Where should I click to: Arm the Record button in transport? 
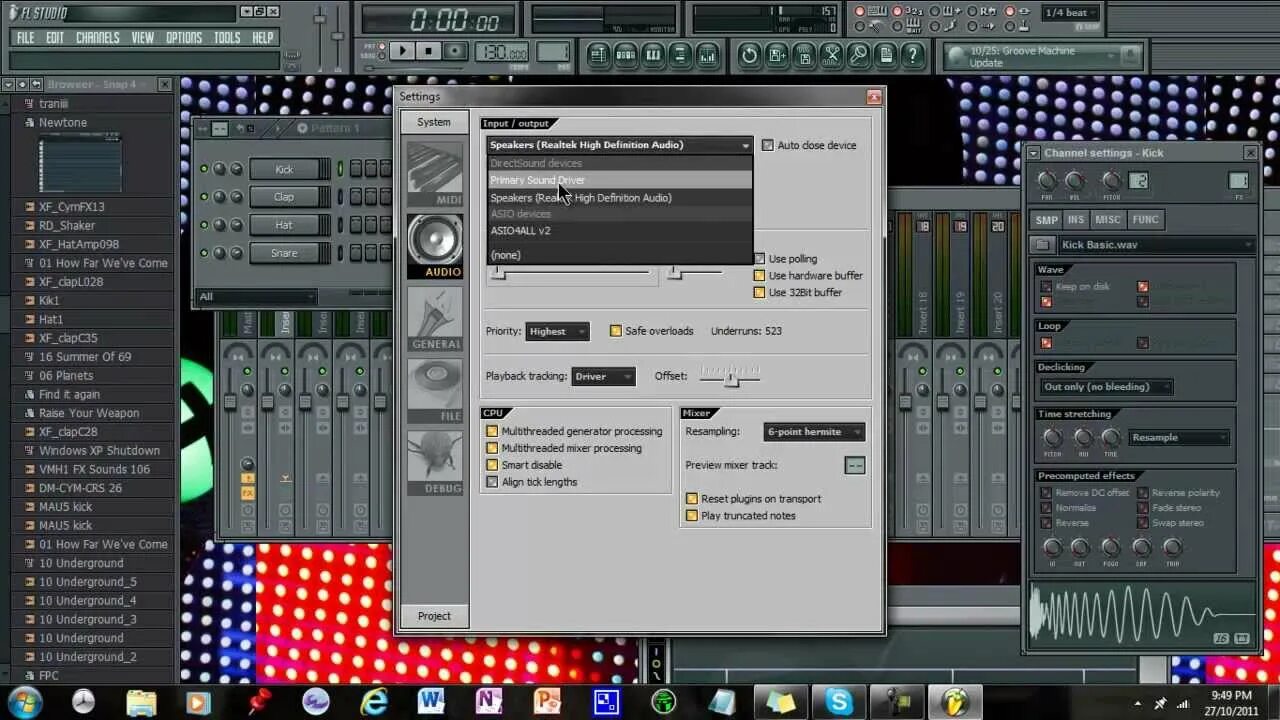[x=455, y=51]
